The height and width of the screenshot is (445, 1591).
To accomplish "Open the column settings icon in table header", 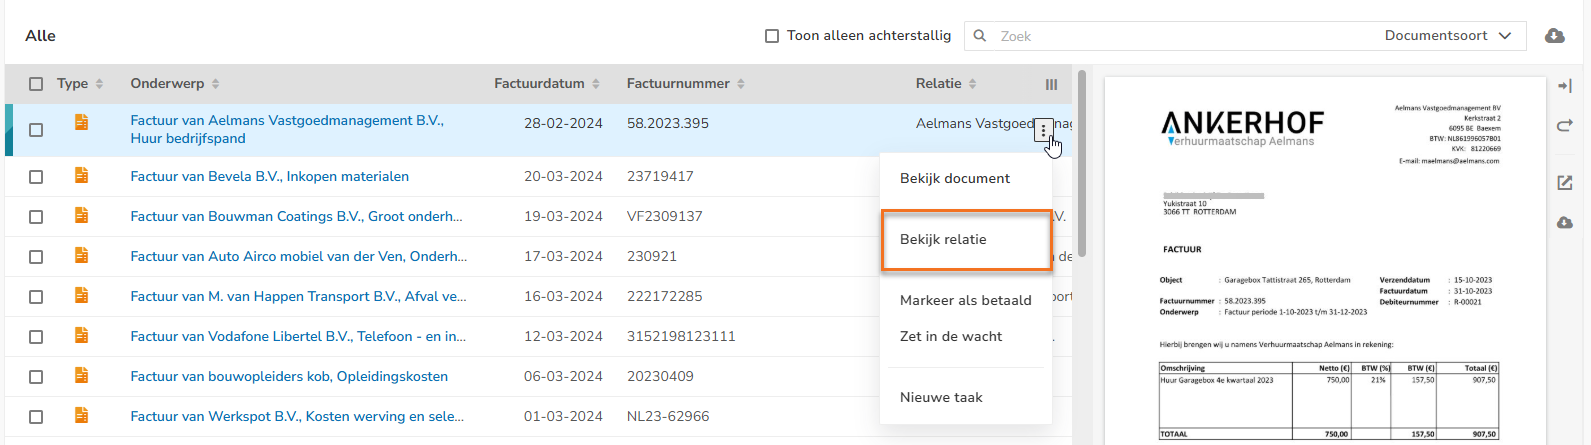I will pos(1051,85).
